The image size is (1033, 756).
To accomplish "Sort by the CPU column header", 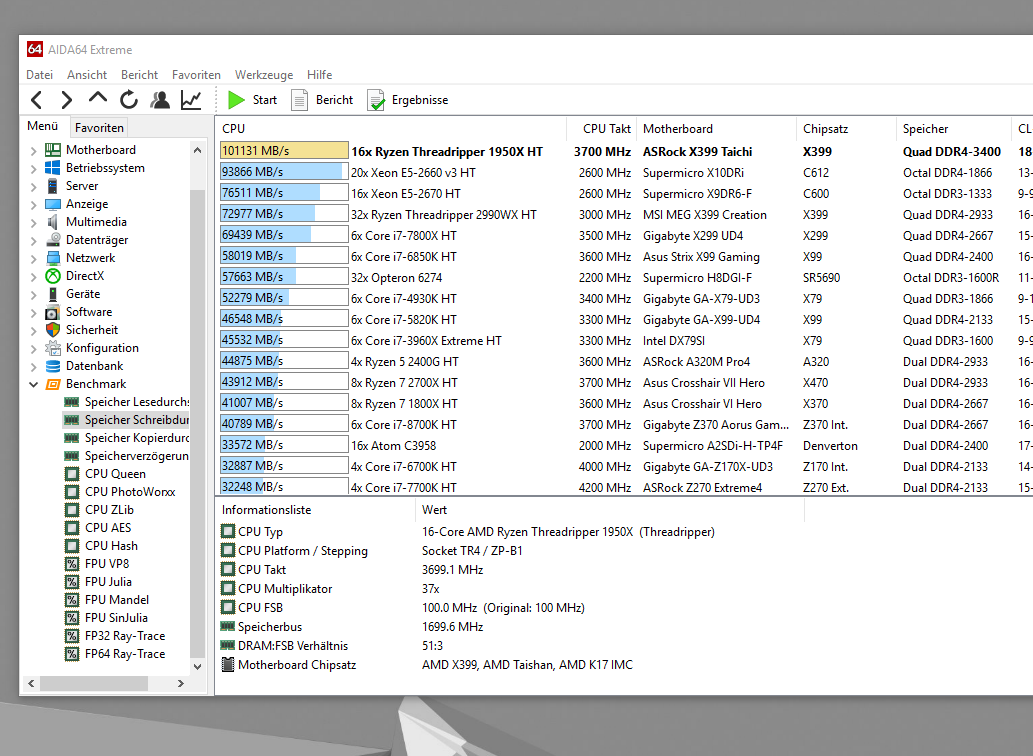I will tap(391, 128).
